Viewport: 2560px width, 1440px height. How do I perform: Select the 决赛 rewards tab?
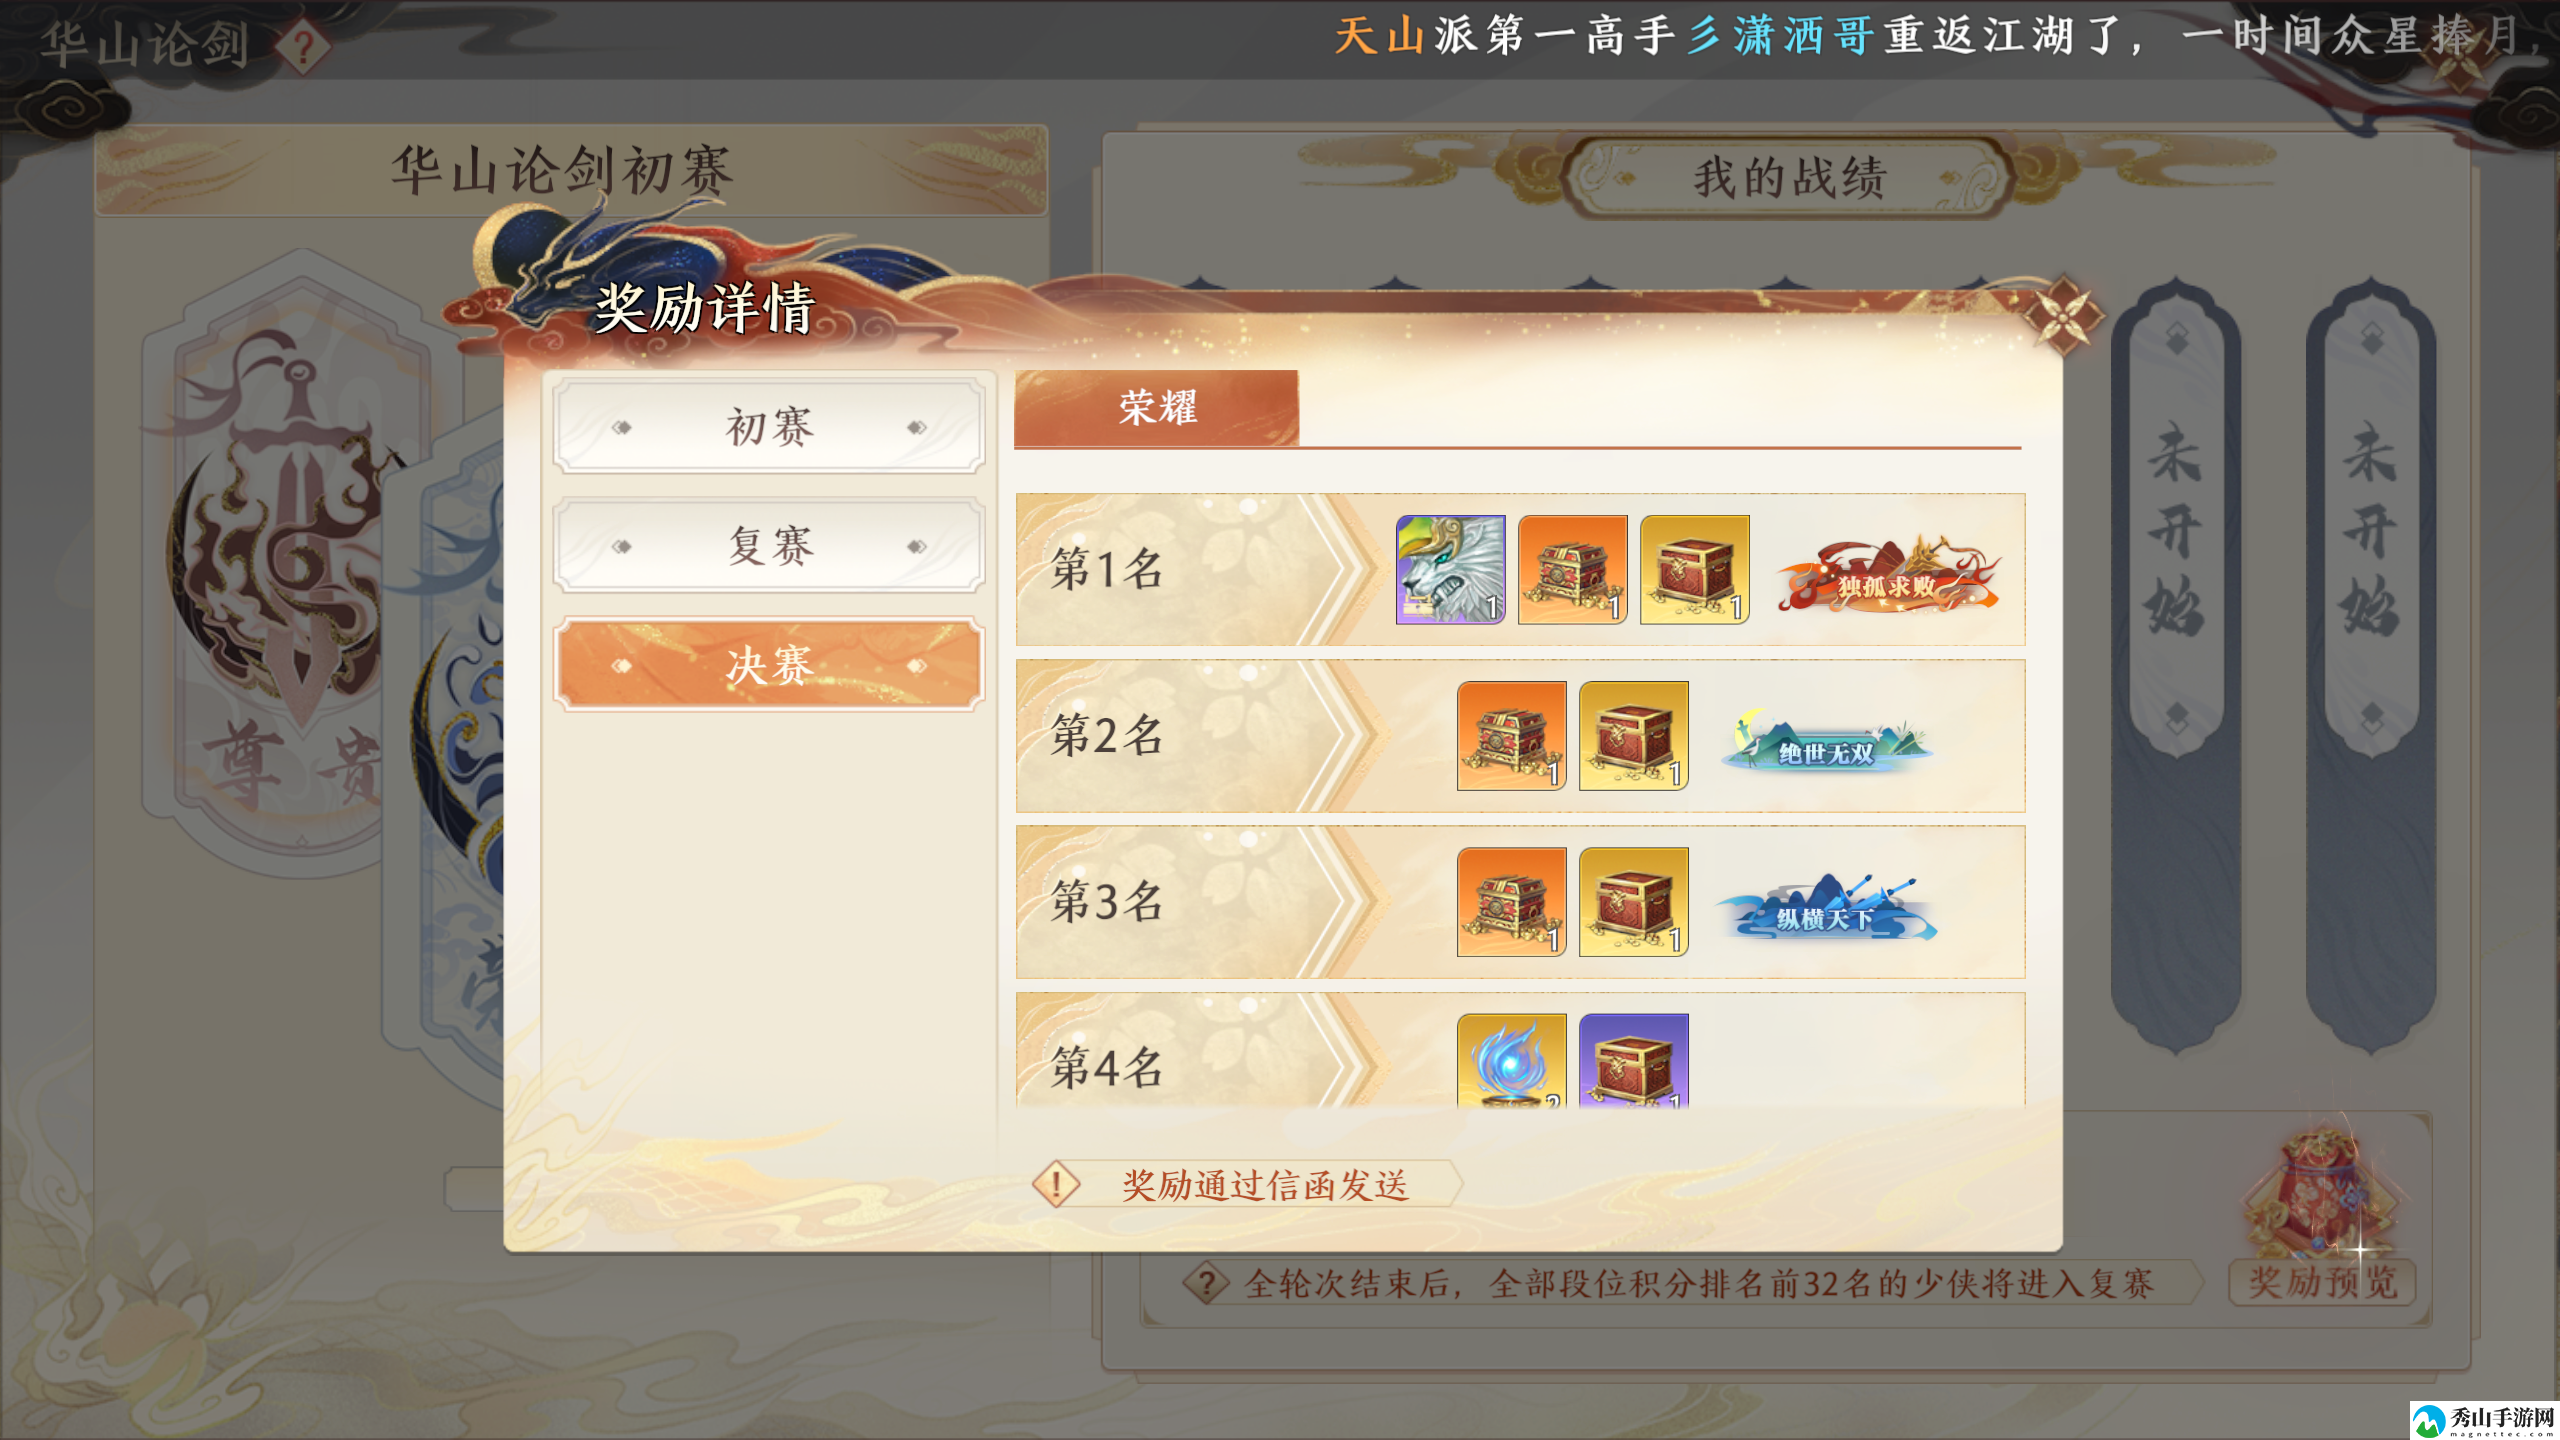[768, 665]
